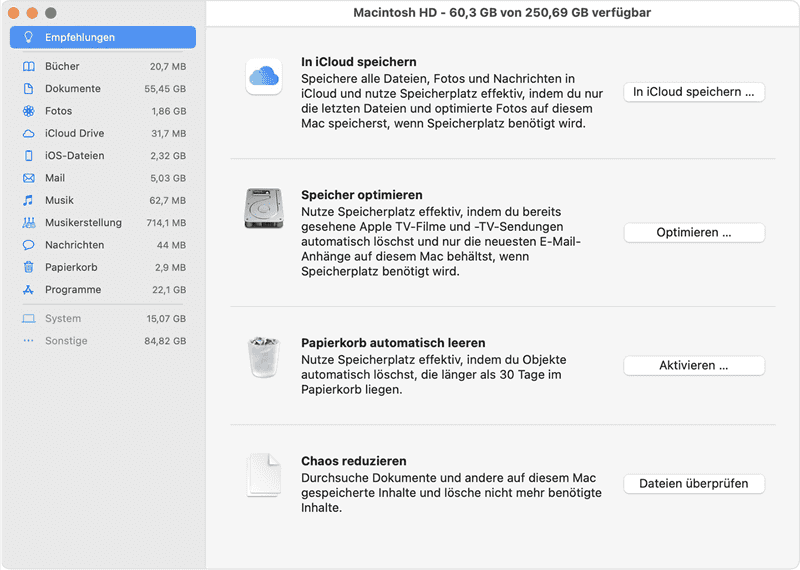
Task: Open the iOS-Dateien category label
Action: [x=74, y=156]
